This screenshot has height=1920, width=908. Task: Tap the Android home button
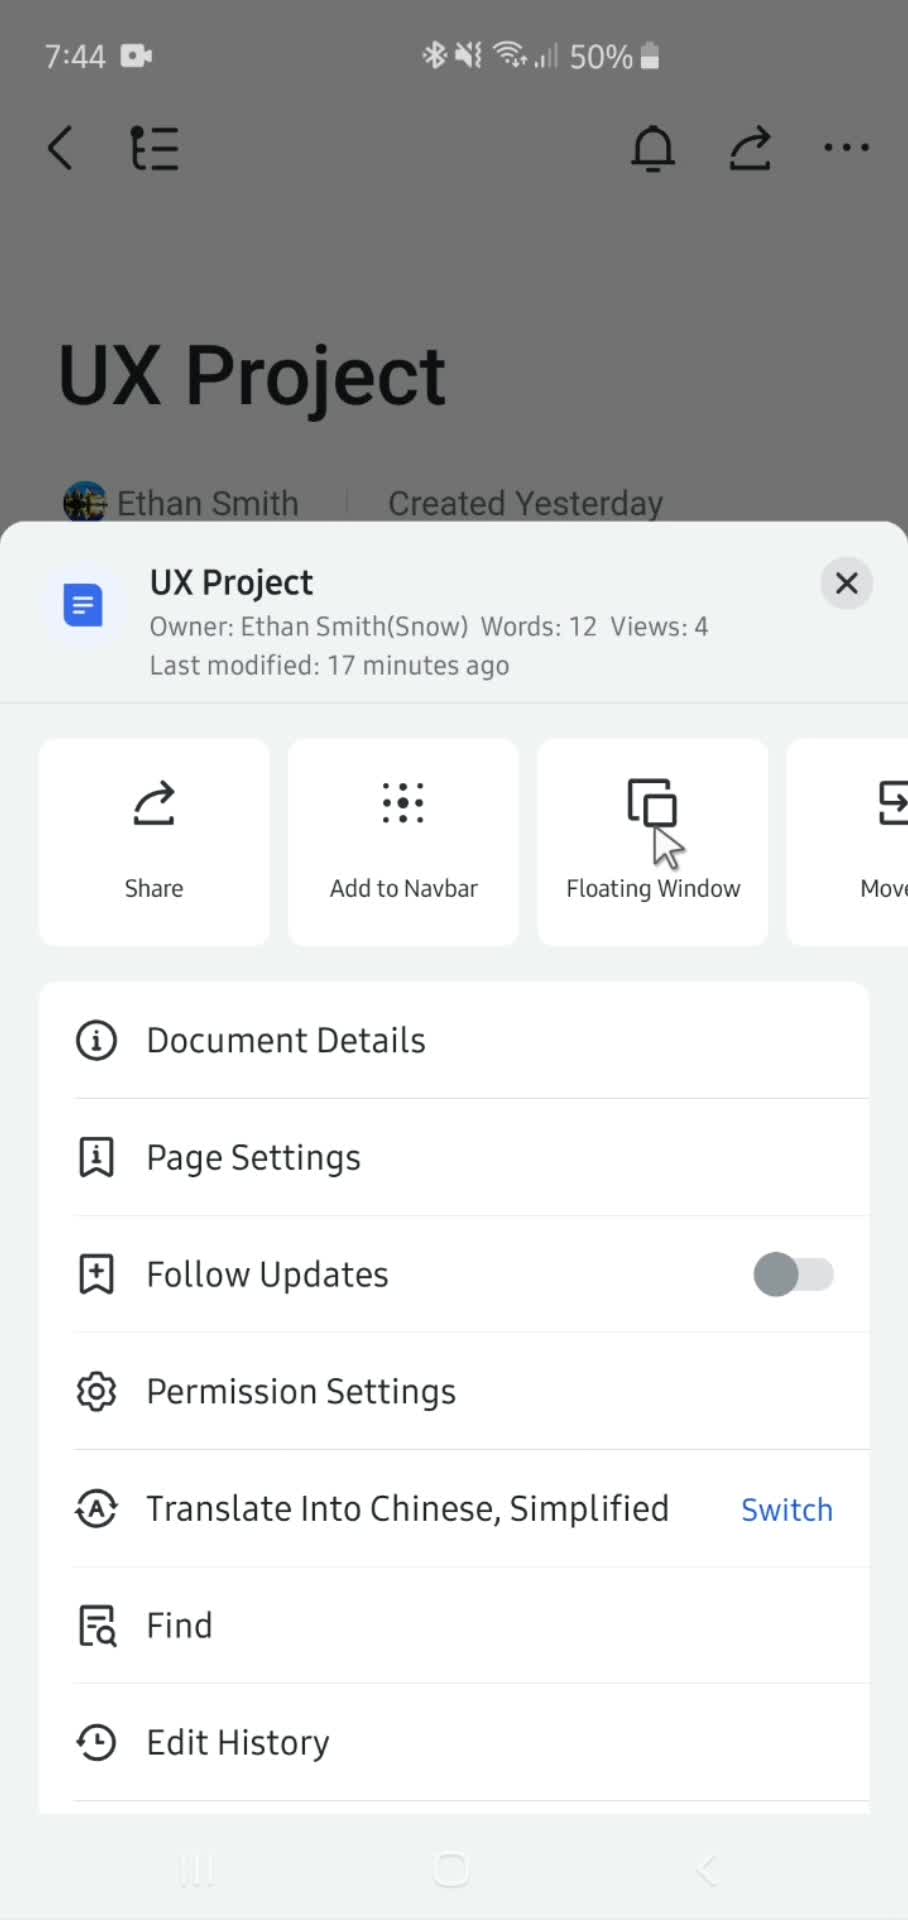pyautogui.click(x=451, y=1869)
